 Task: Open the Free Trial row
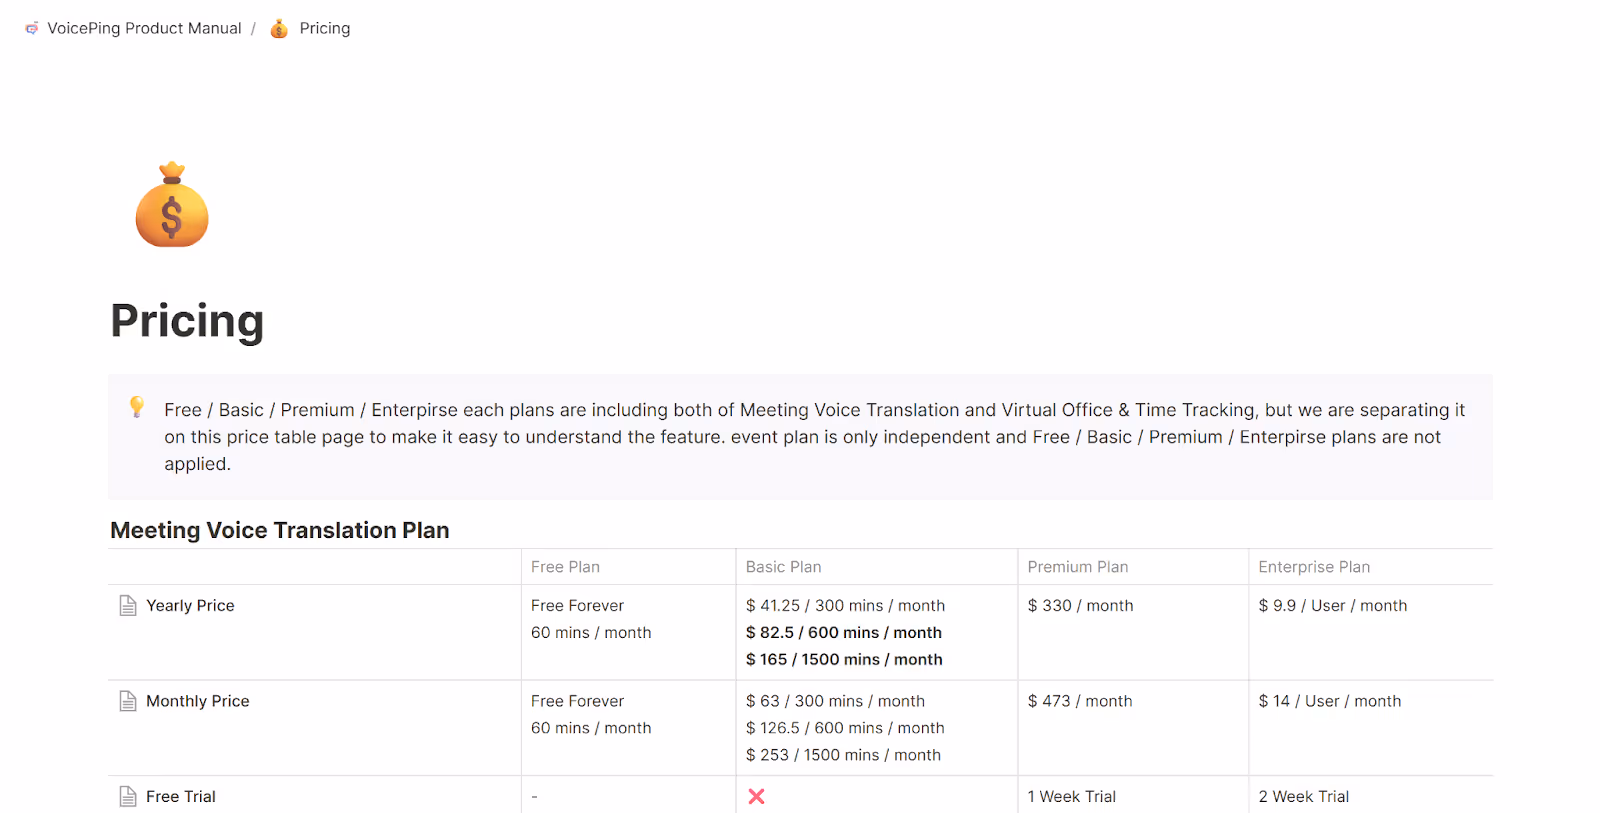[x=181, y=796]
